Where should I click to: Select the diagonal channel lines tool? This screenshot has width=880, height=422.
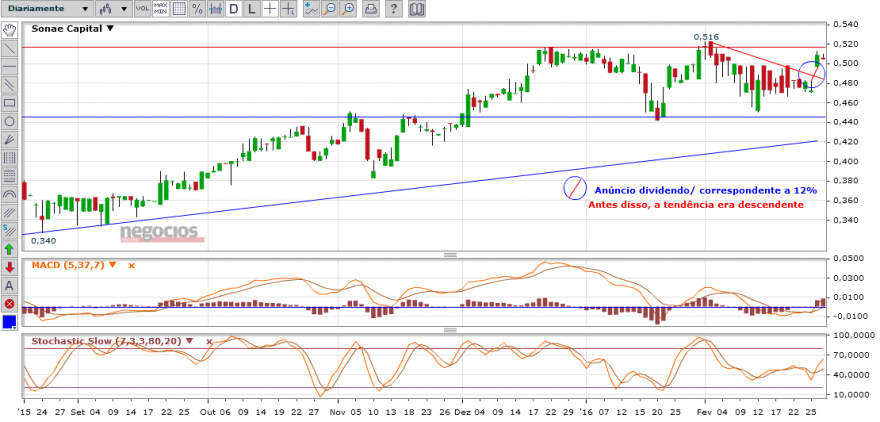pyautogui.click(x=9, y=212)
